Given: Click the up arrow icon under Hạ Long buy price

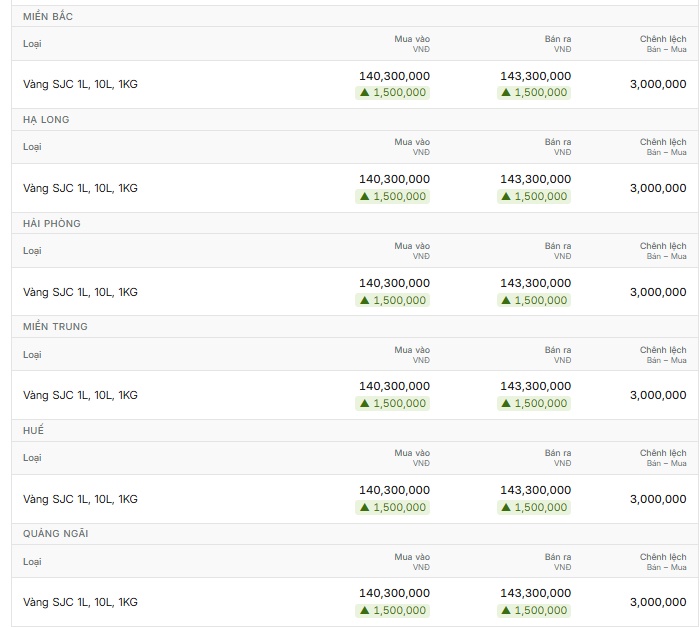Looking at the screenshot, I should [365, 196].
